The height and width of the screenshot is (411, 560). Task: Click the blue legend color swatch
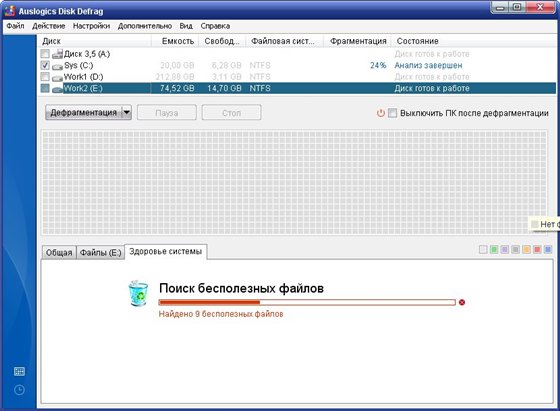548,250
